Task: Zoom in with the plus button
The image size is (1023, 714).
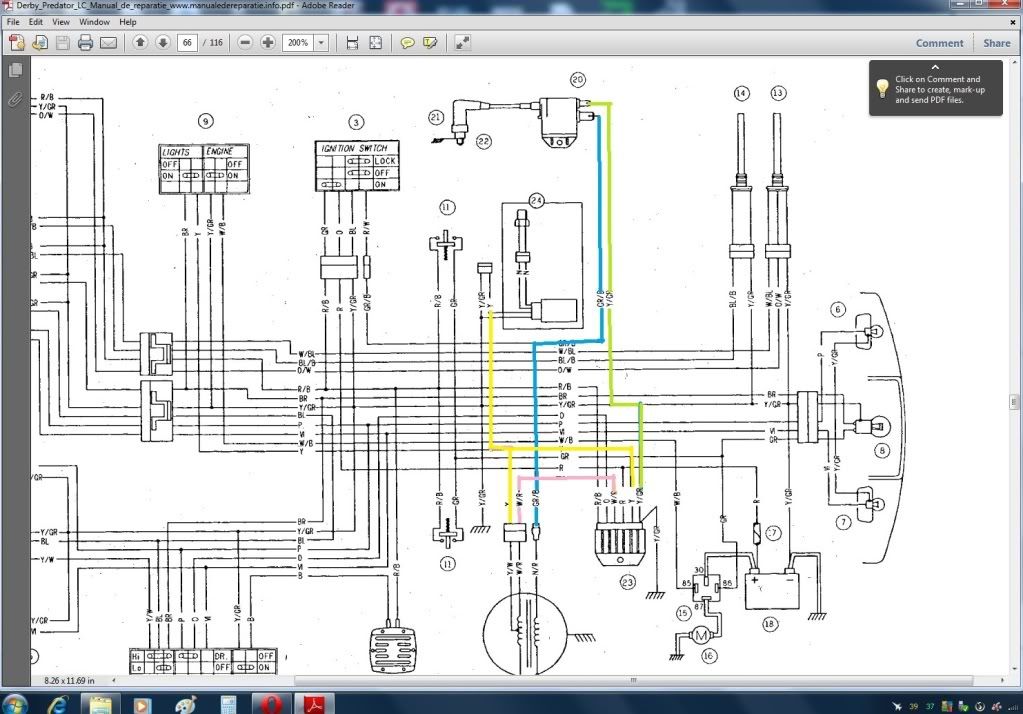Action: 267,42
